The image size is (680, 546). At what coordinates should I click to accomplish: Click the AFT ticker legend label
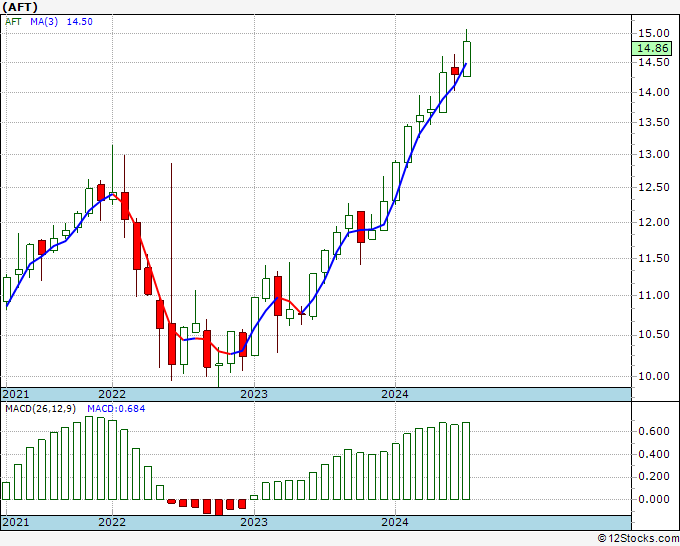click(13, 22)
